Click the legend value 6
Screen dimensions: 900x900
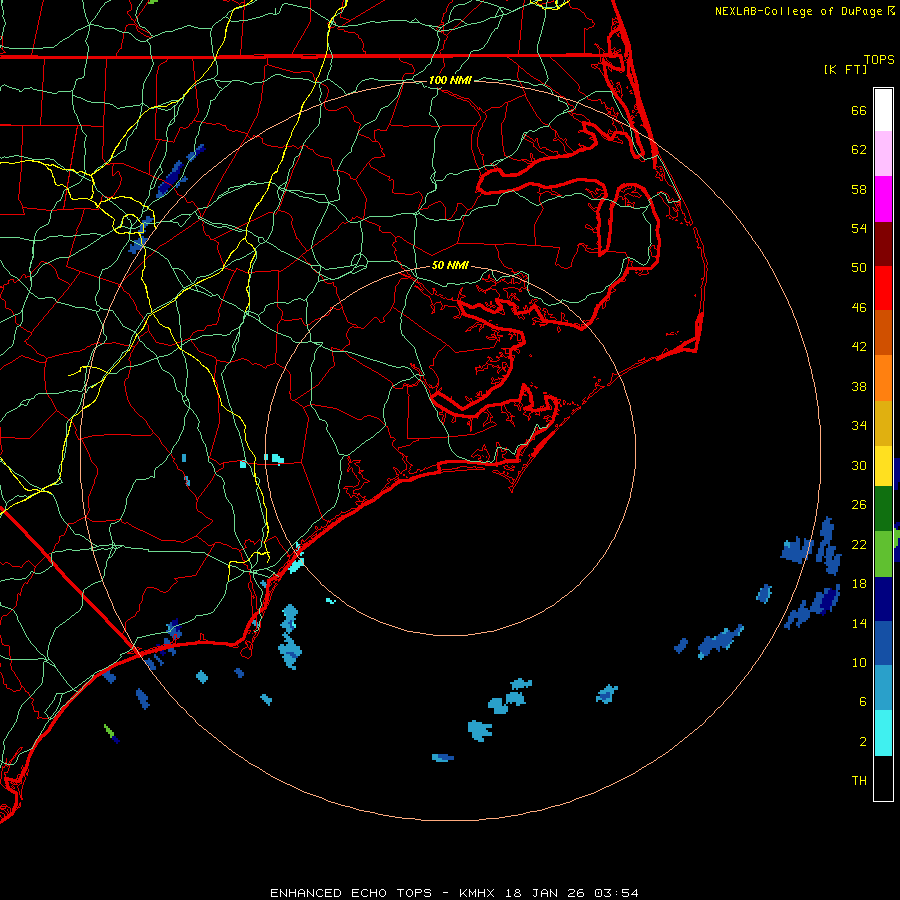click(863, 702)
